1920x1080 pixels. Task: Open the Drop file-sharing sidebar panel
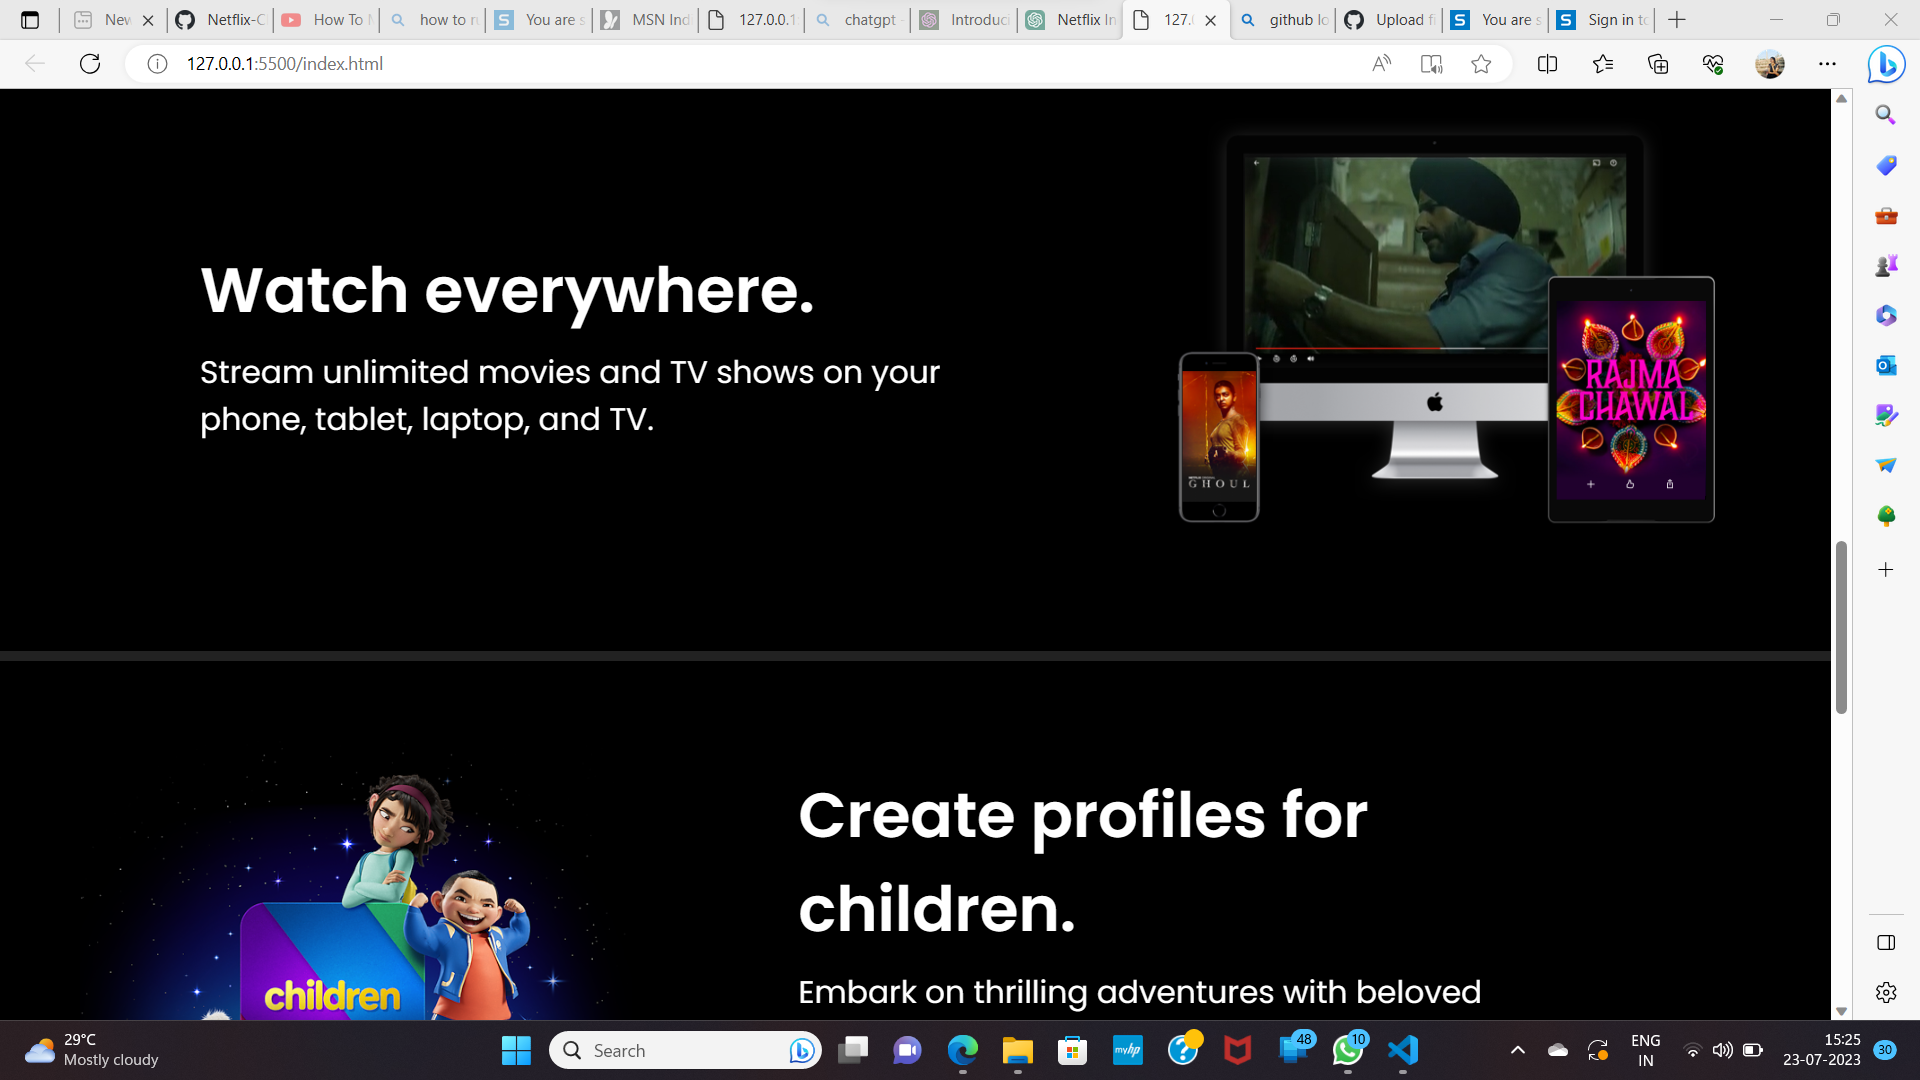(x=1885, y=465)
